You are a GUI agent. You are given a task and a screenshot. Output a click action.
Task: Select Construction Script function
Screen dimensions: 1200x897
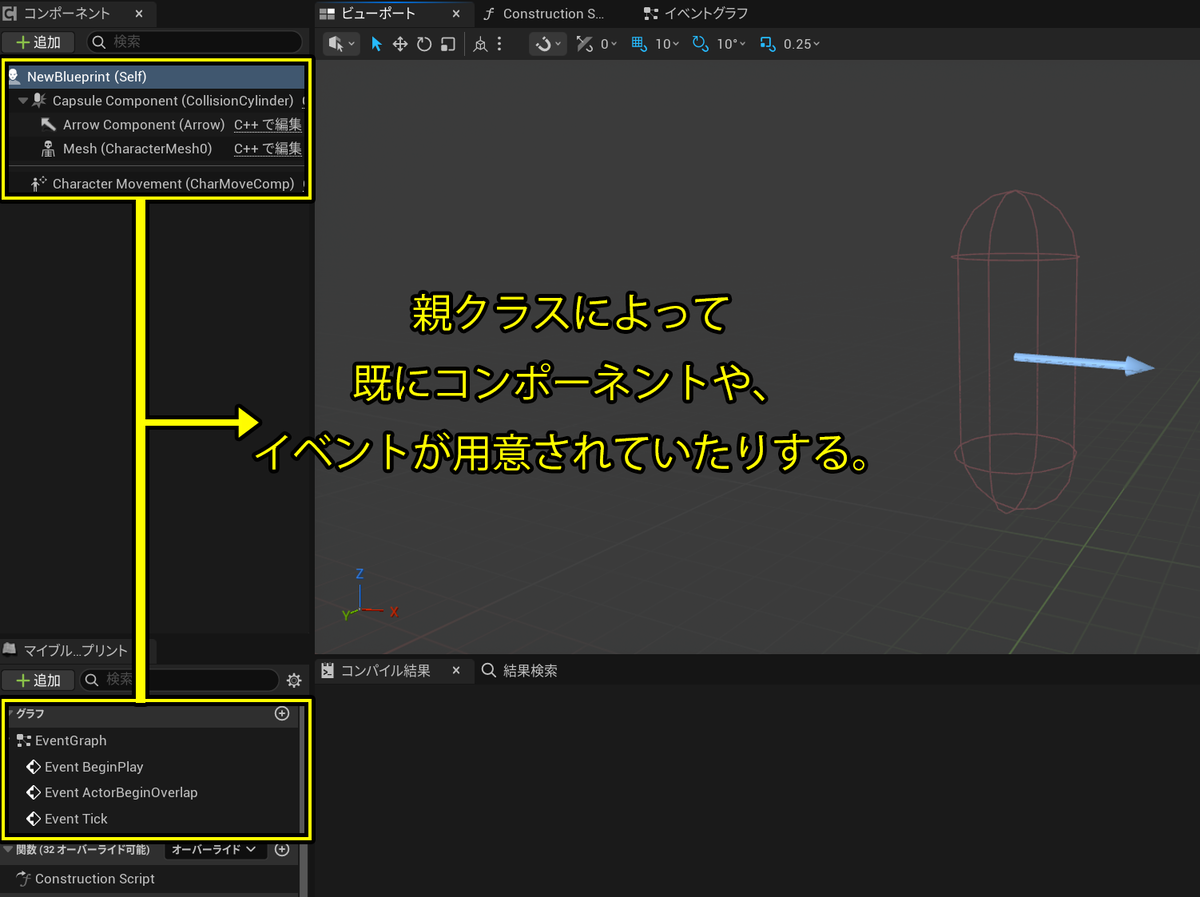coord(95,879)
